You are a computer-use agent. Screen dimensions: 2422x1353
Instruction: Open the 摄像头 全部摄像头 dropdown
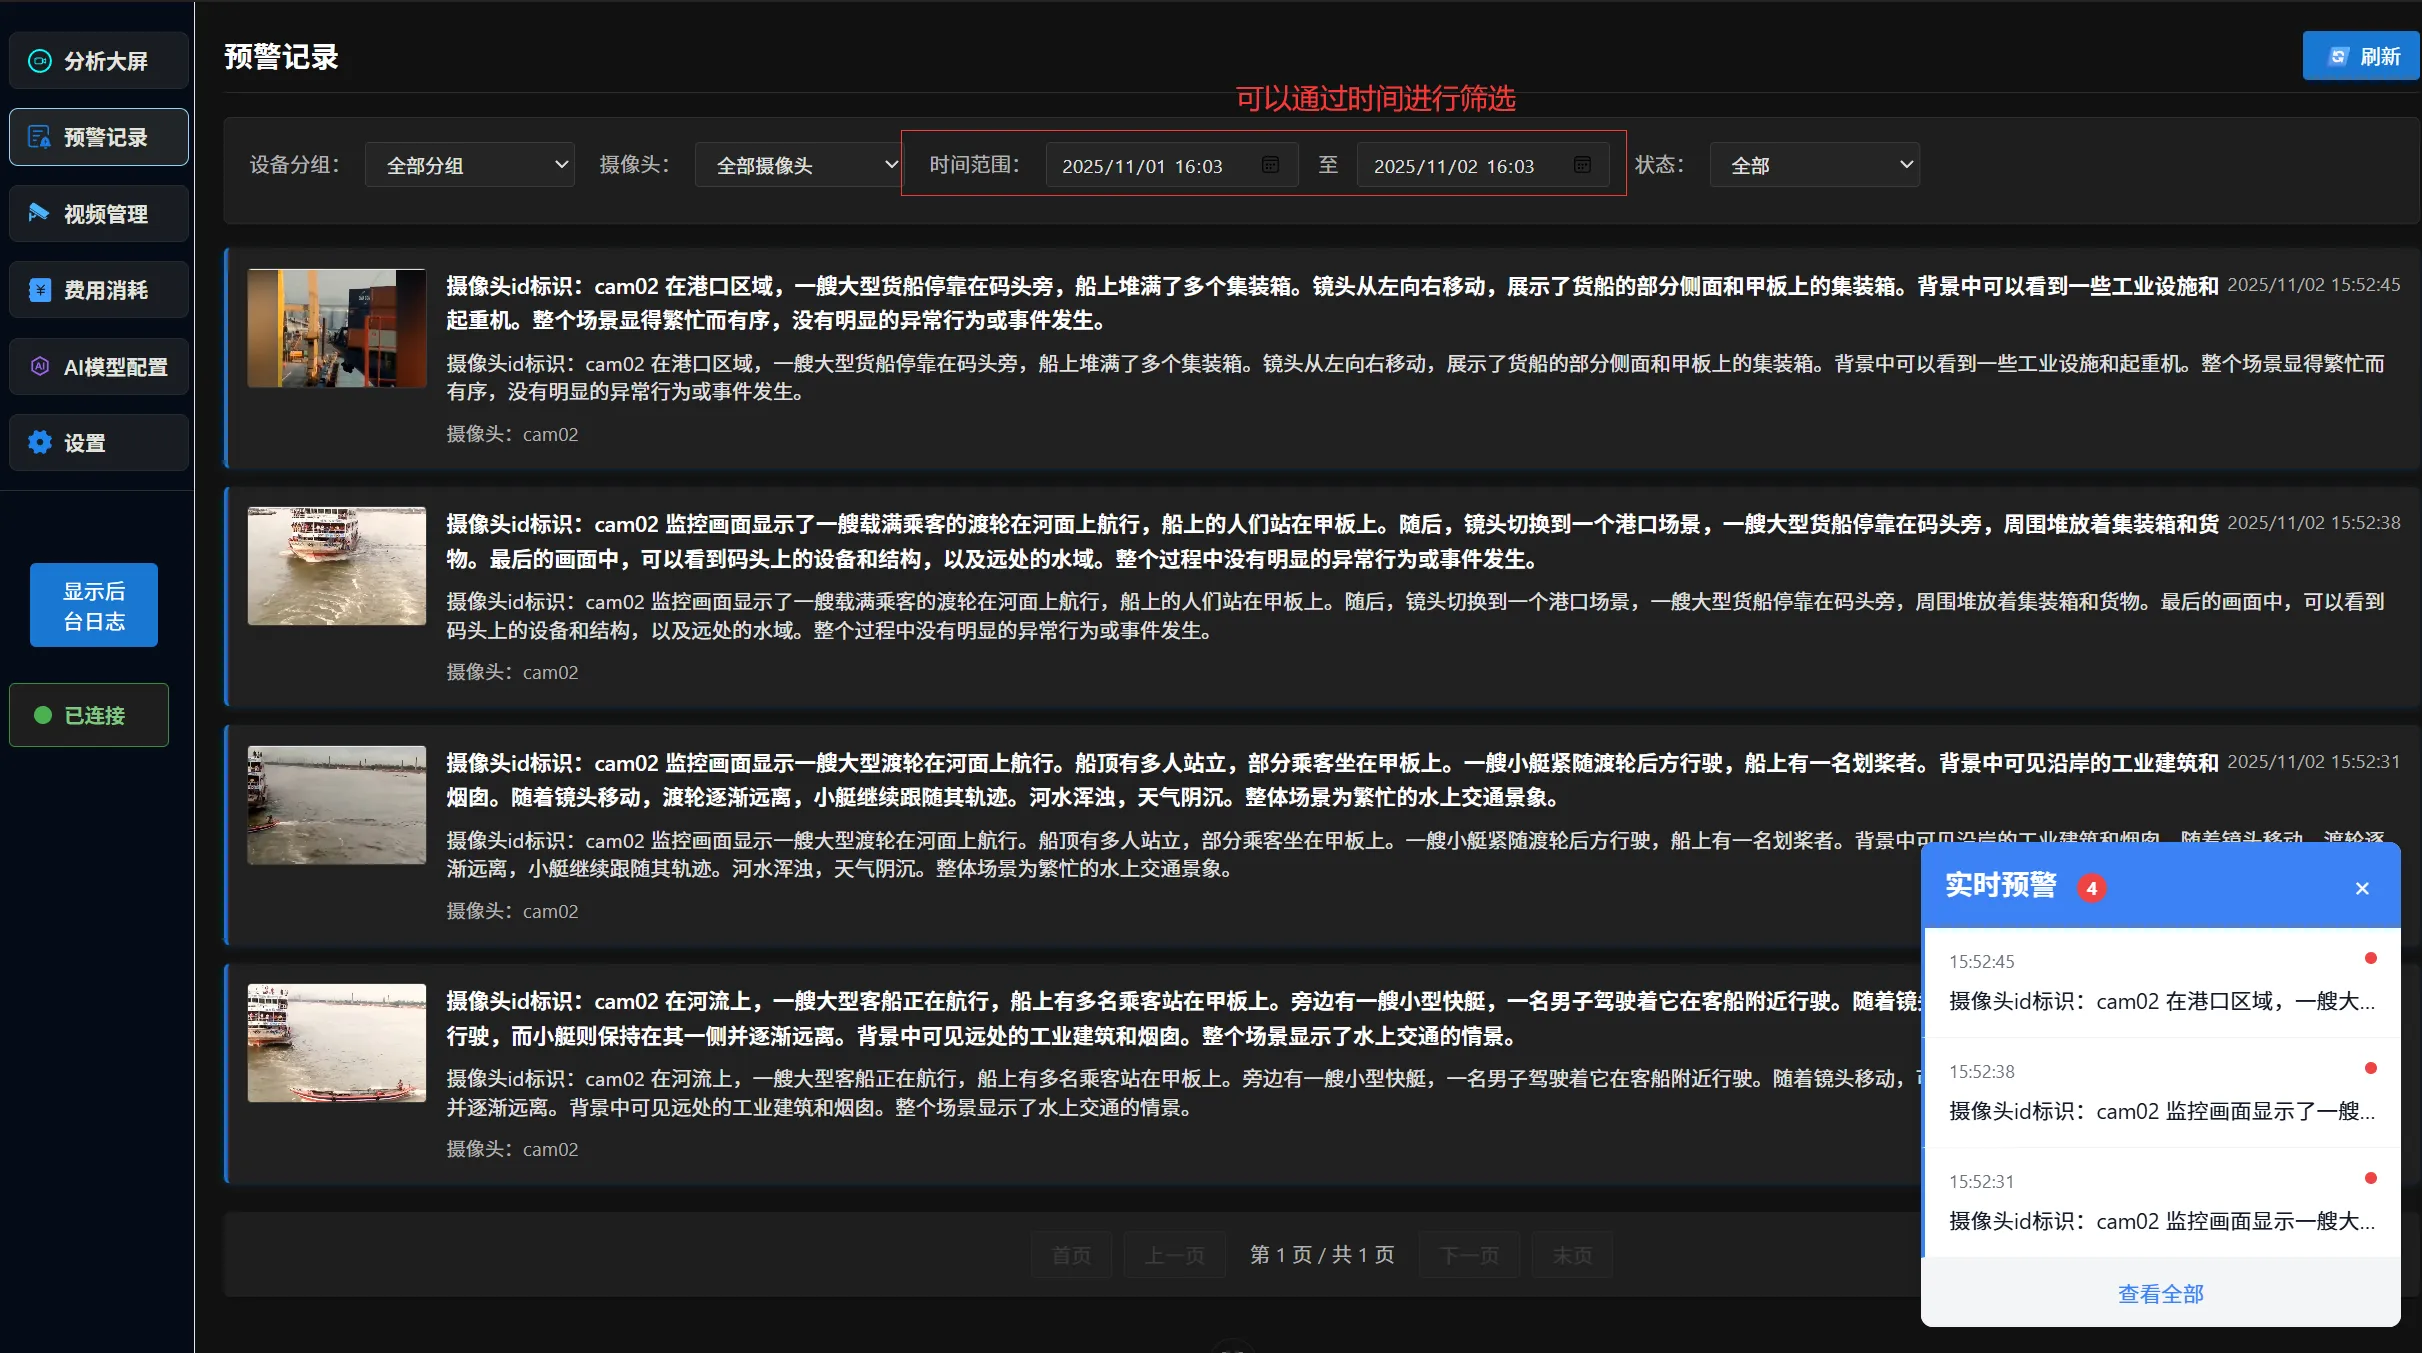point(799,165)
